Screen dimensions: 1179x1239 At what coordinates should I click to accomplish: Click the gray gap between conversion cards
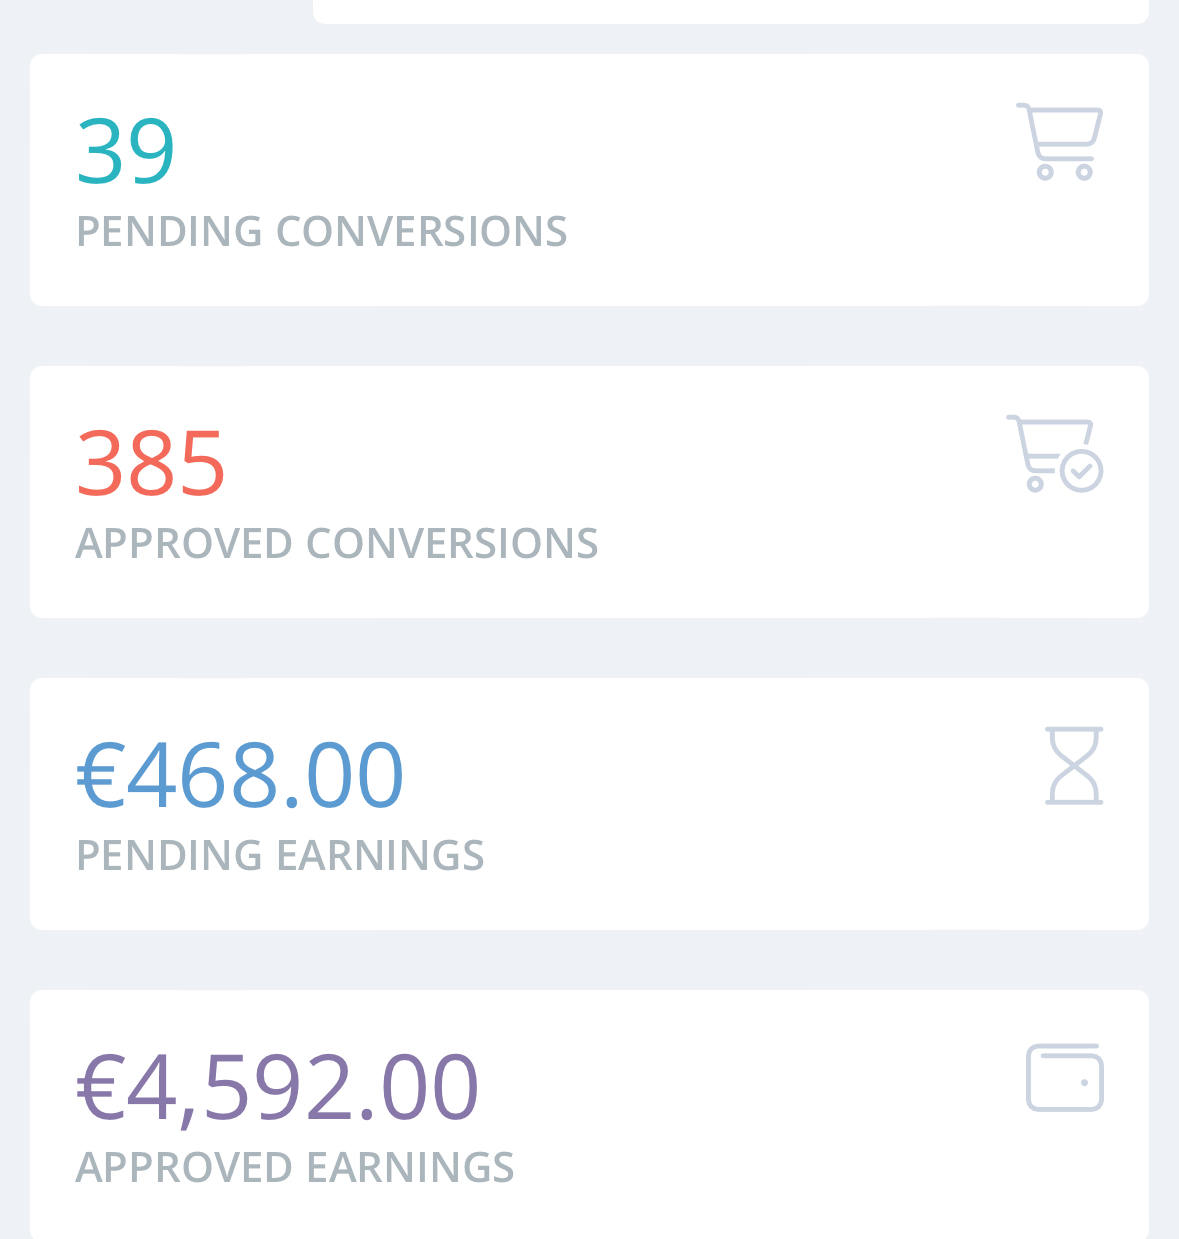(589, 336)
